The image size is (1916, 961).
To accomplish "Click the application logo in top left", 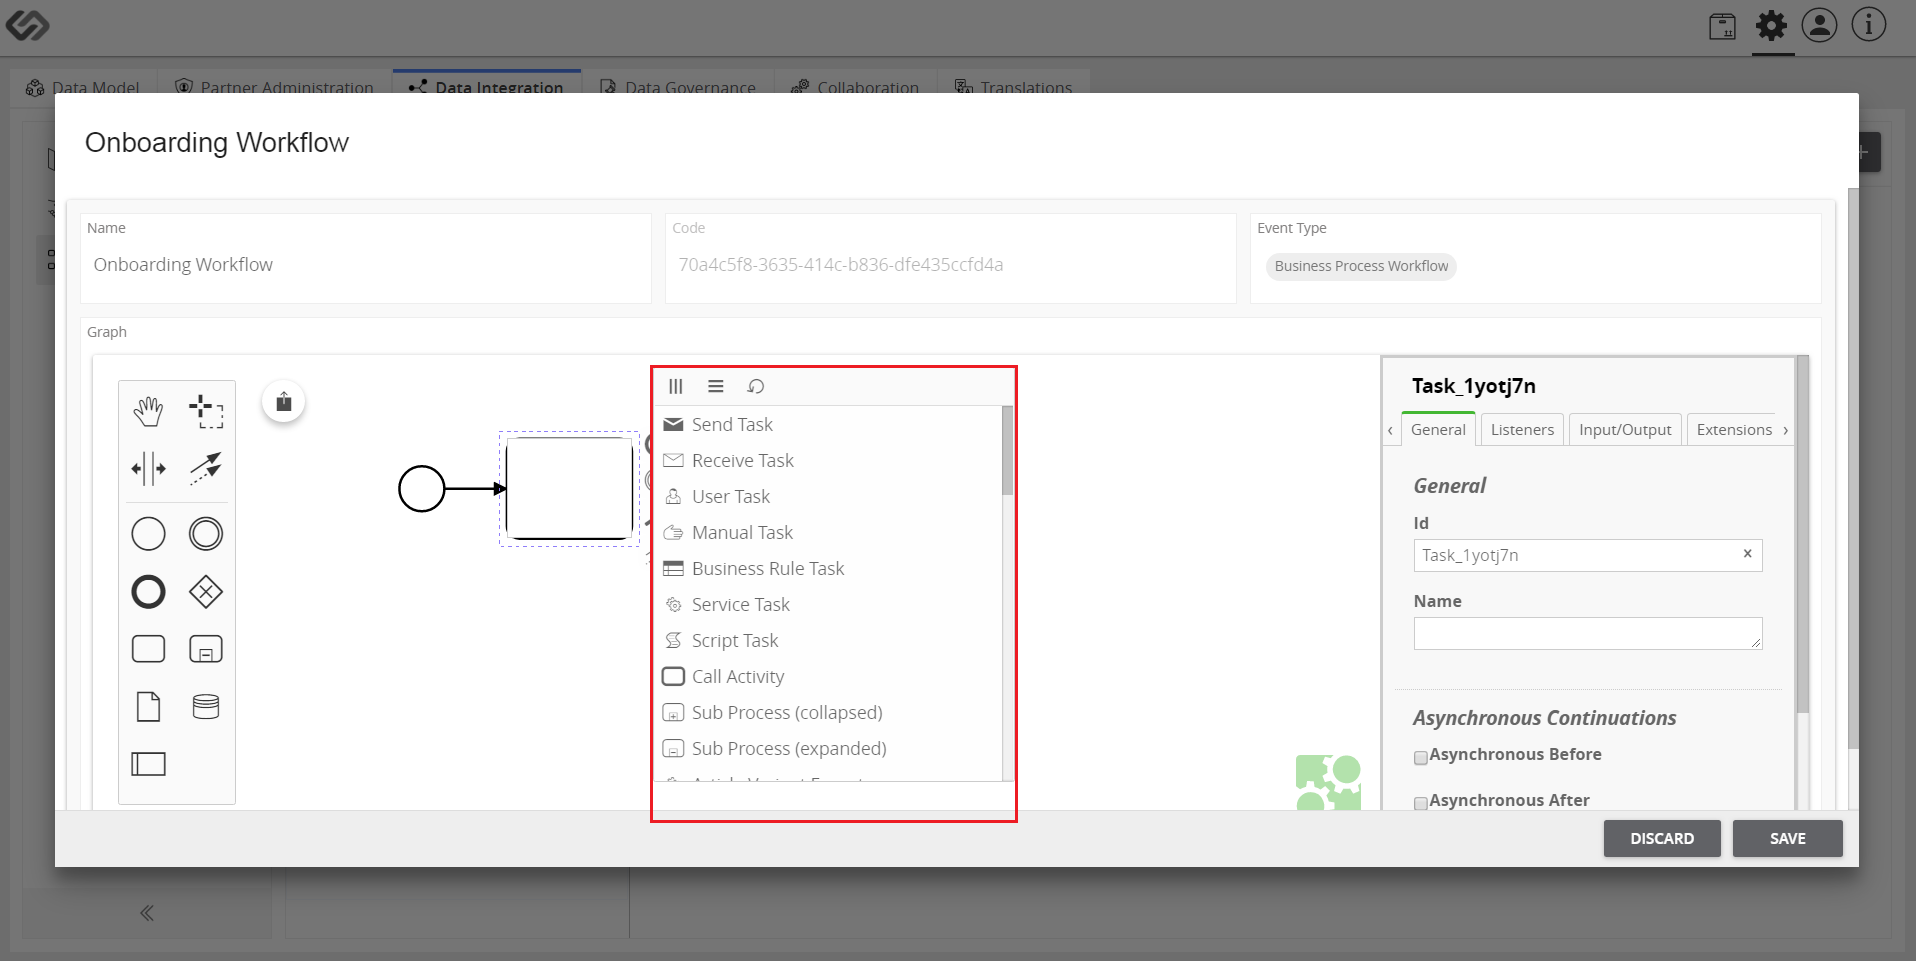I will click(x=27, y=25).
